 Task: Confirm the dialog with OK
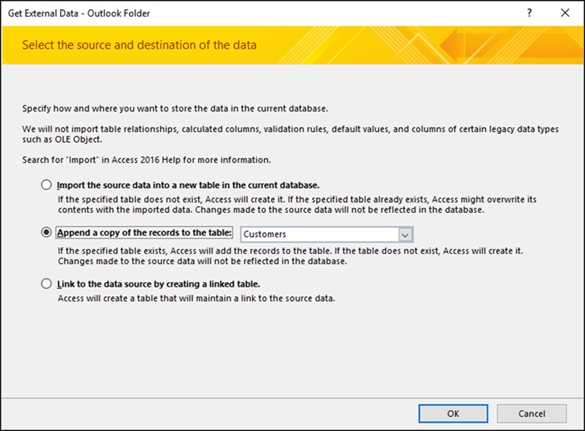453,413
